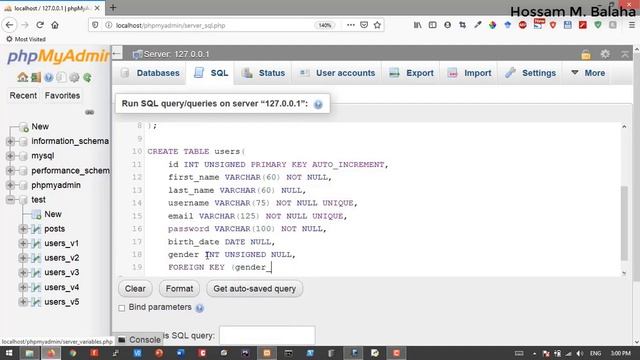Open the Status tab
640x360 pixels.
click(x=263, y=73)
